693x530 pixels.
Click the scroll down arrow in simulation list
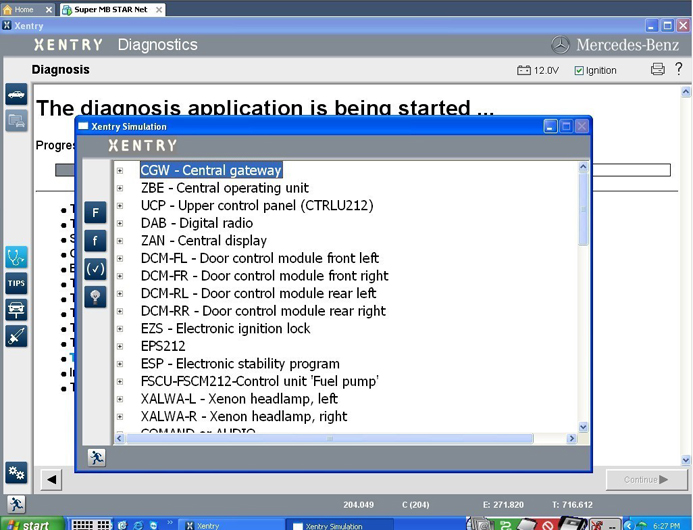(x=583, y=427)
